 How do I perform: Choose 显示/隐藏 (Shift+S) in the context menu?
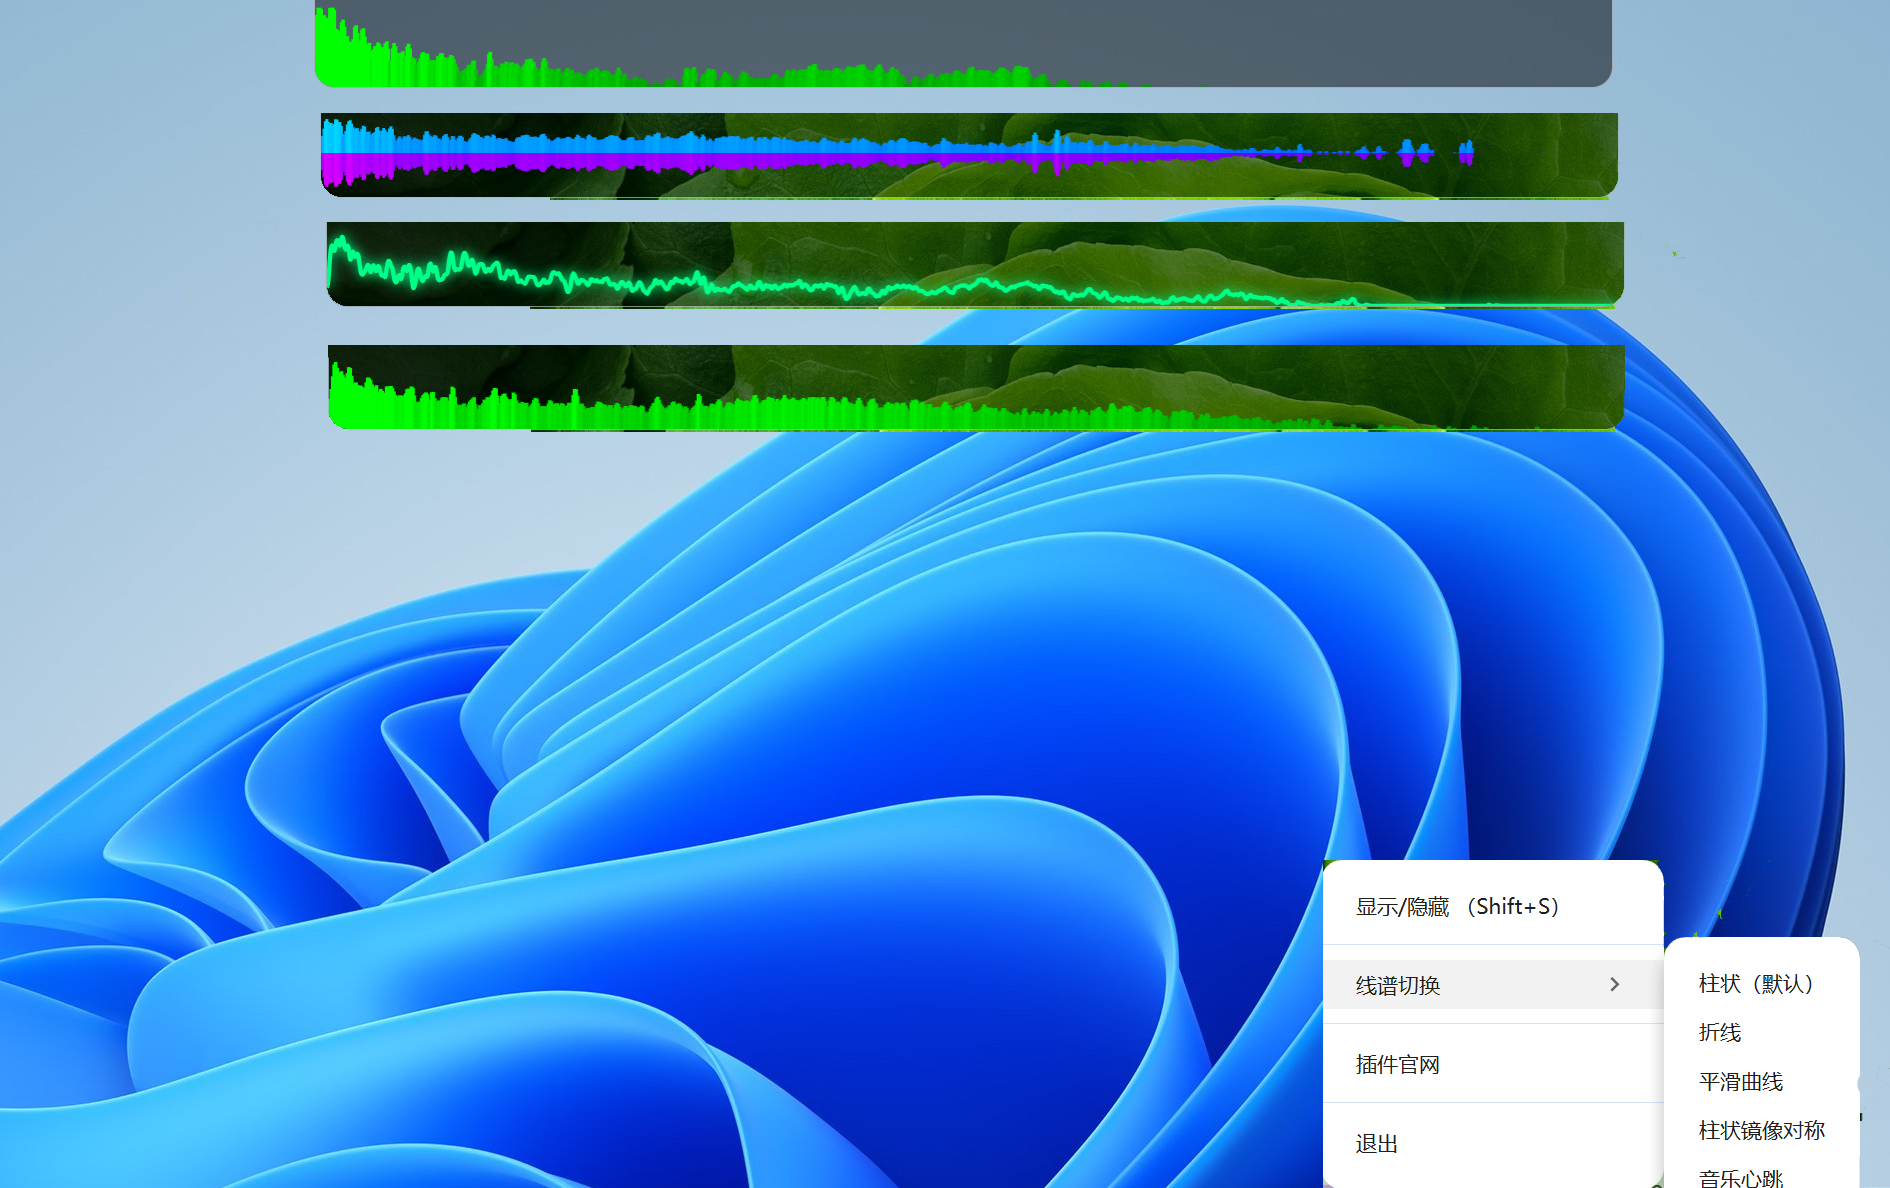[1493, 907]
